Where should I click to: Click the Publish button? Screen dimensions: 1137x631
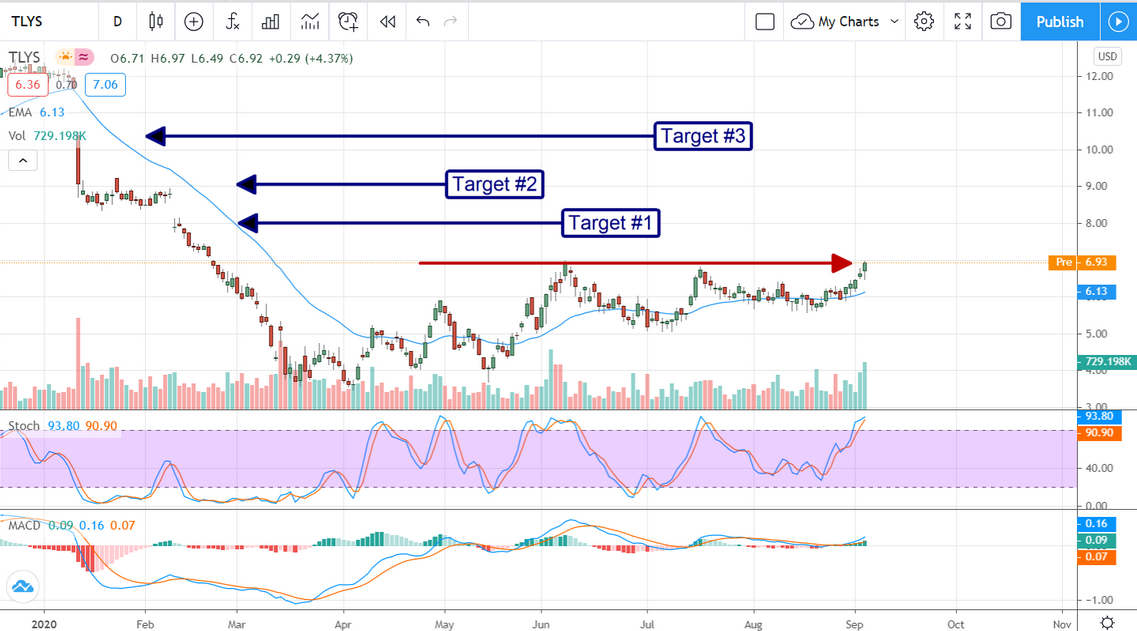(x=1059, y=22)
